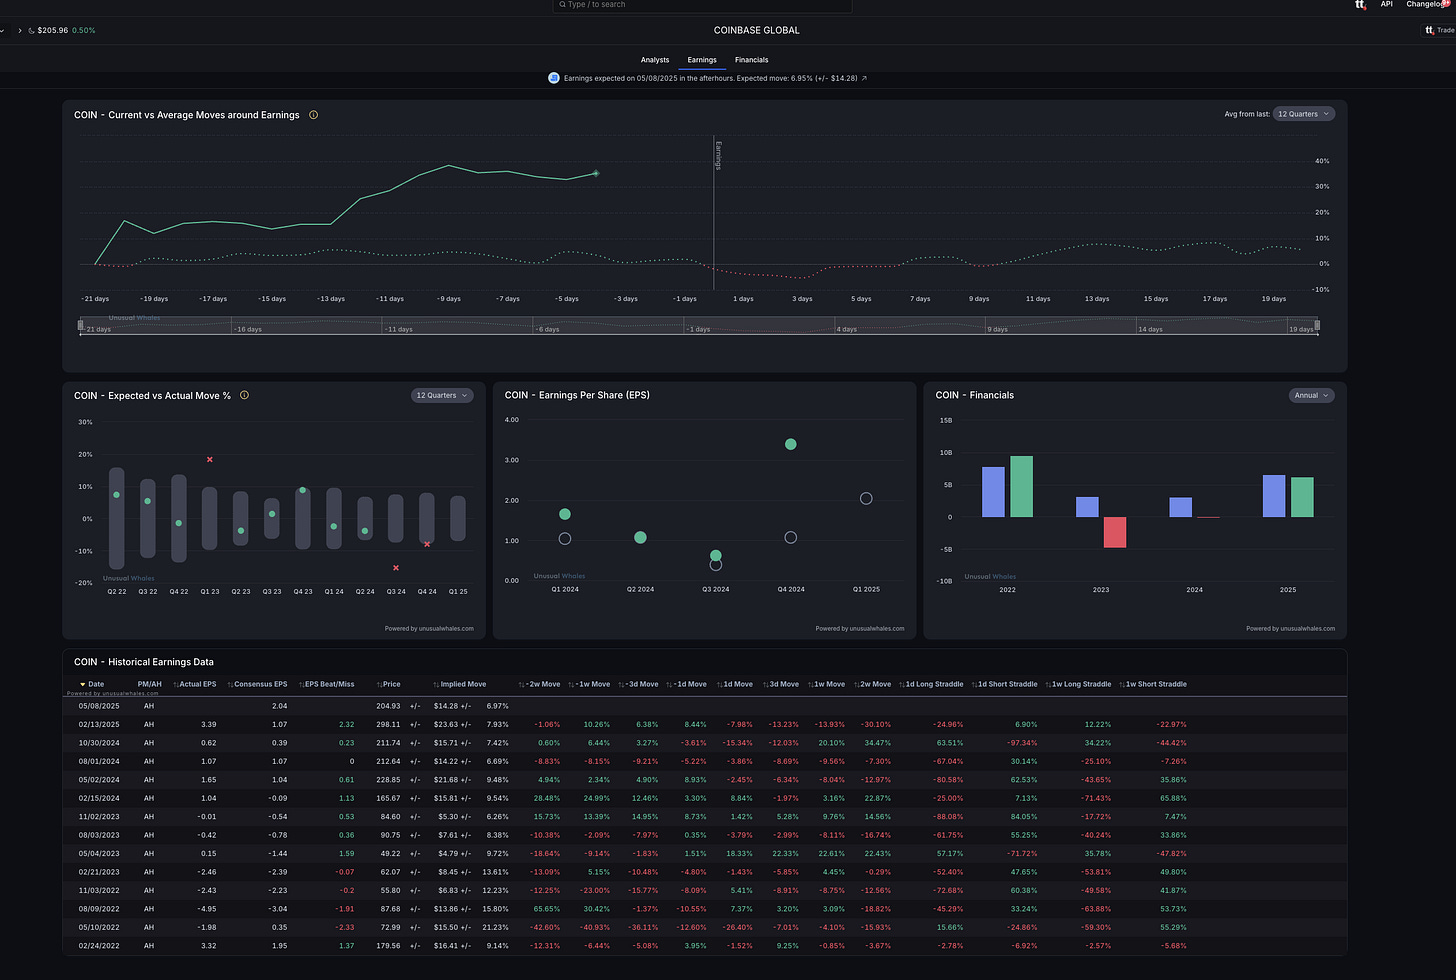This screenshot has width=1456, height=980.
Task: Sort table by 1d Long Straddle column
Action: pyautogui.click(x=931, y=684)
